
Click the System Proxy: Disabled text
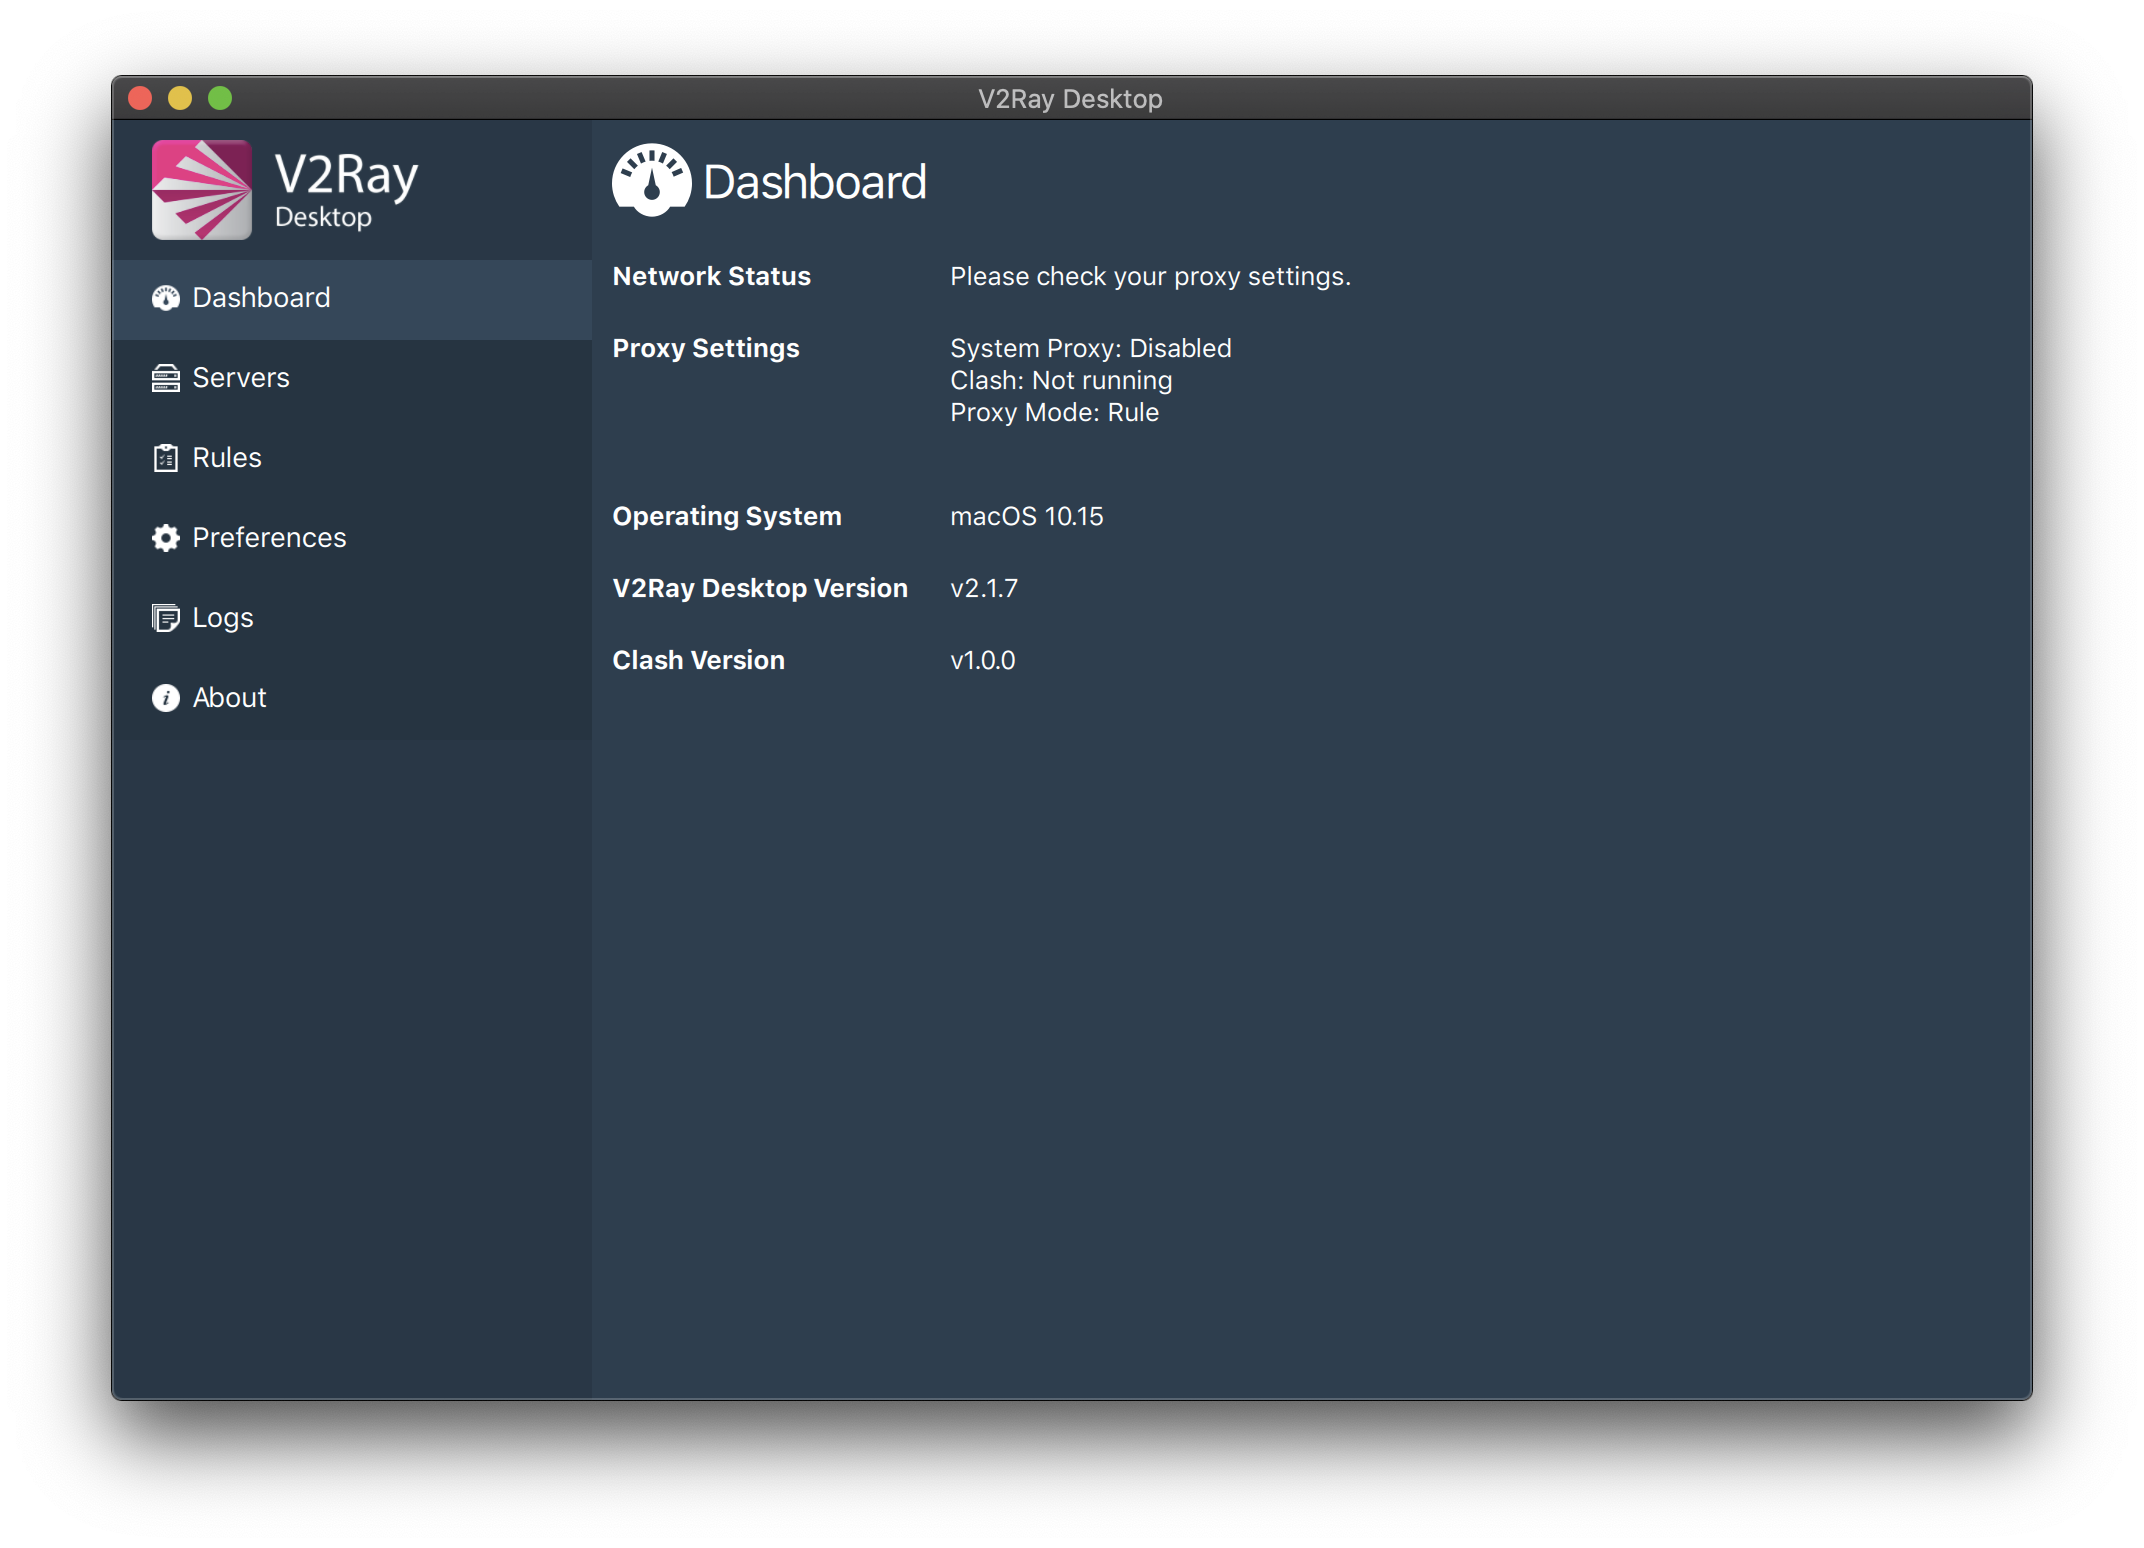[1090, 348]
